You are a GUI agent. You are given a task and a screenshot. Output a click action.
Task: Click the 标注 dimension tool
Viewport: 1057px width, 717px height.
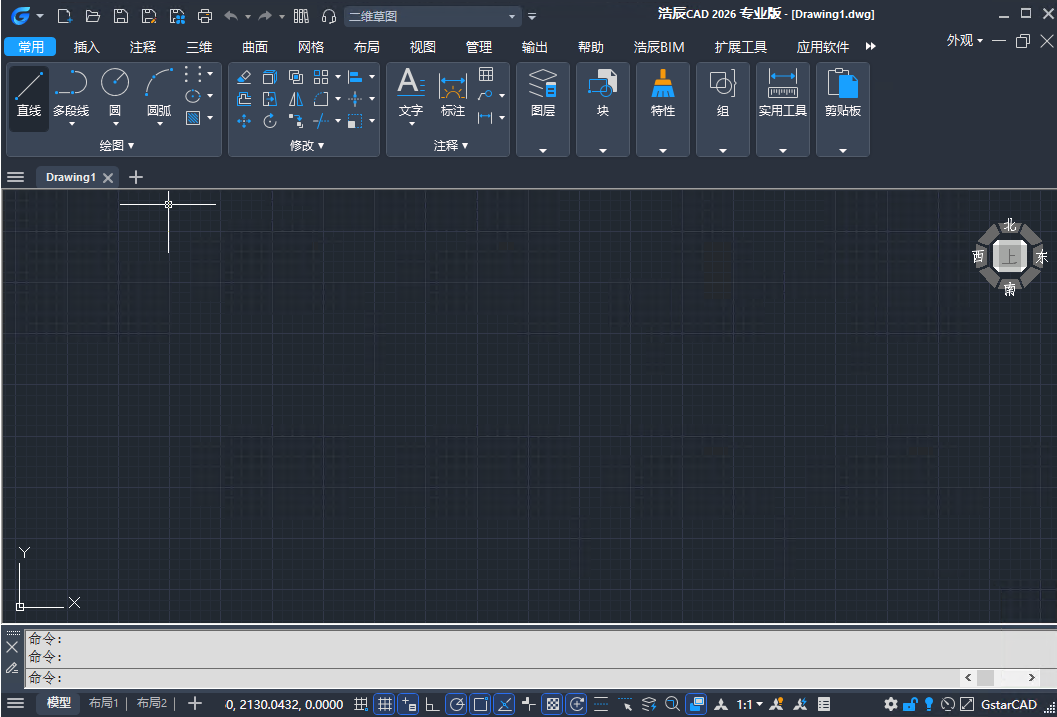(453, 95)
